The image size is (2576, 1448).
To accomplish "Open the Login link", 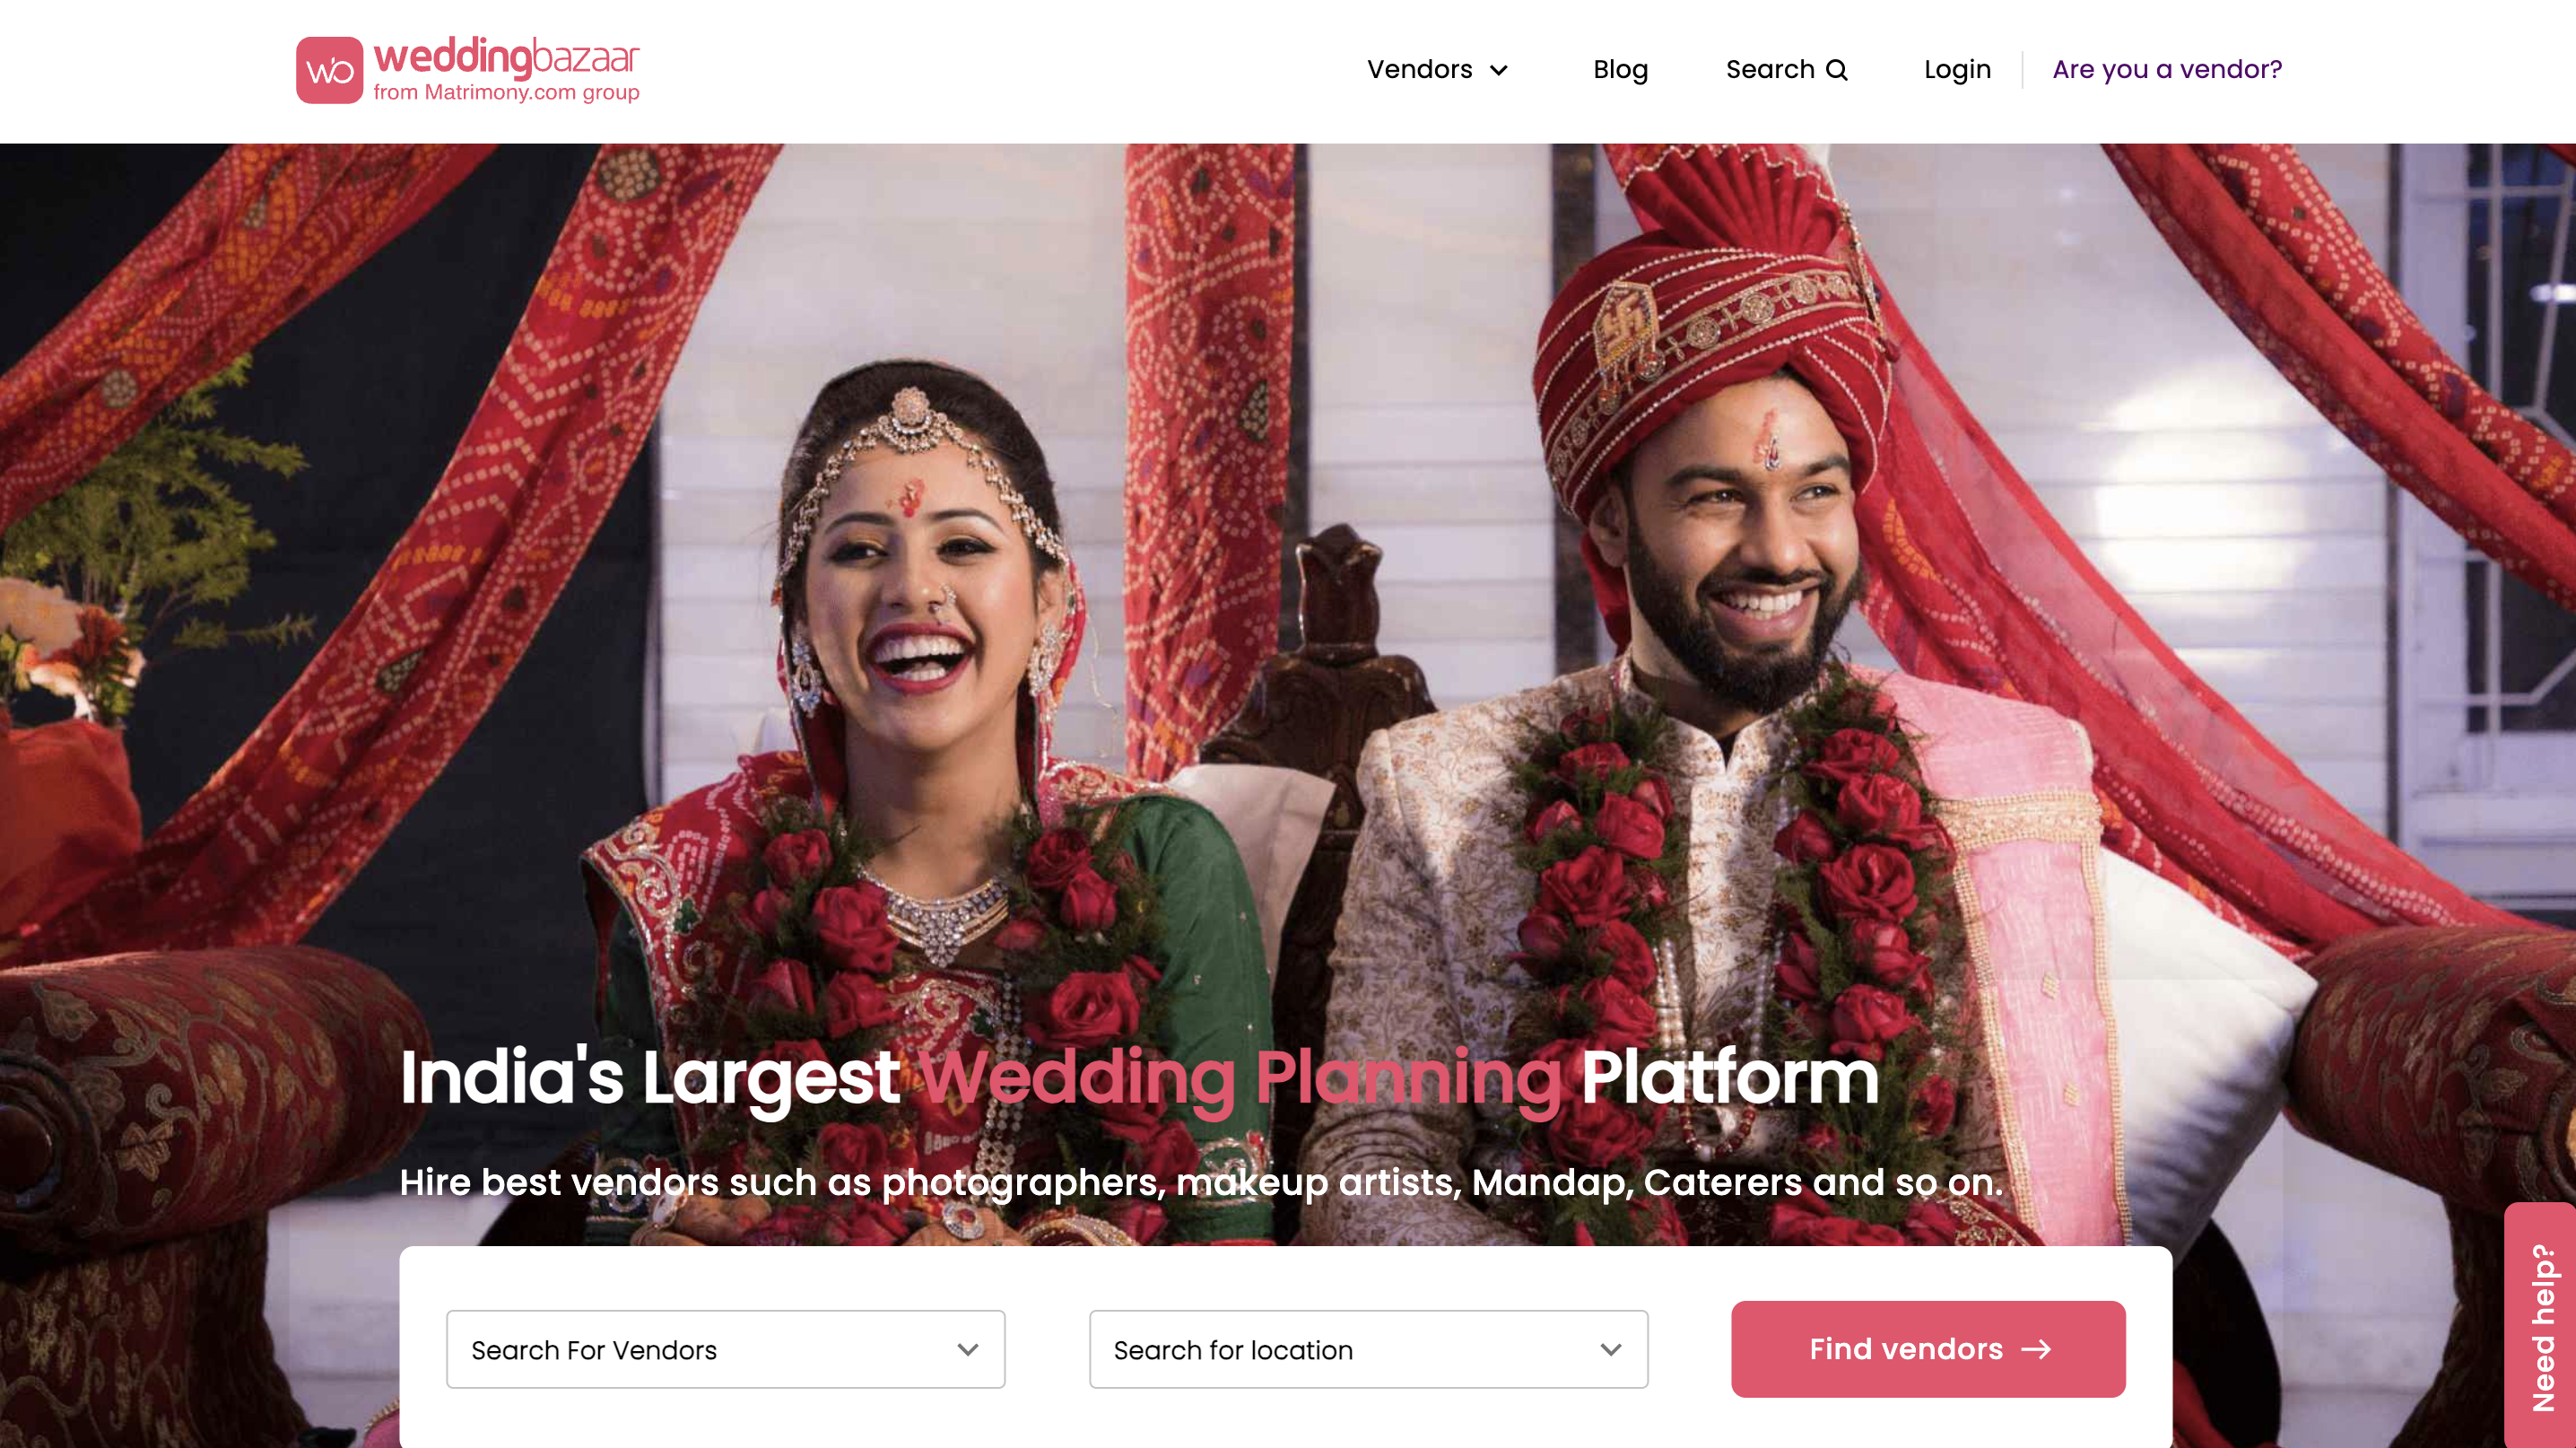I will pos(1957,69).
